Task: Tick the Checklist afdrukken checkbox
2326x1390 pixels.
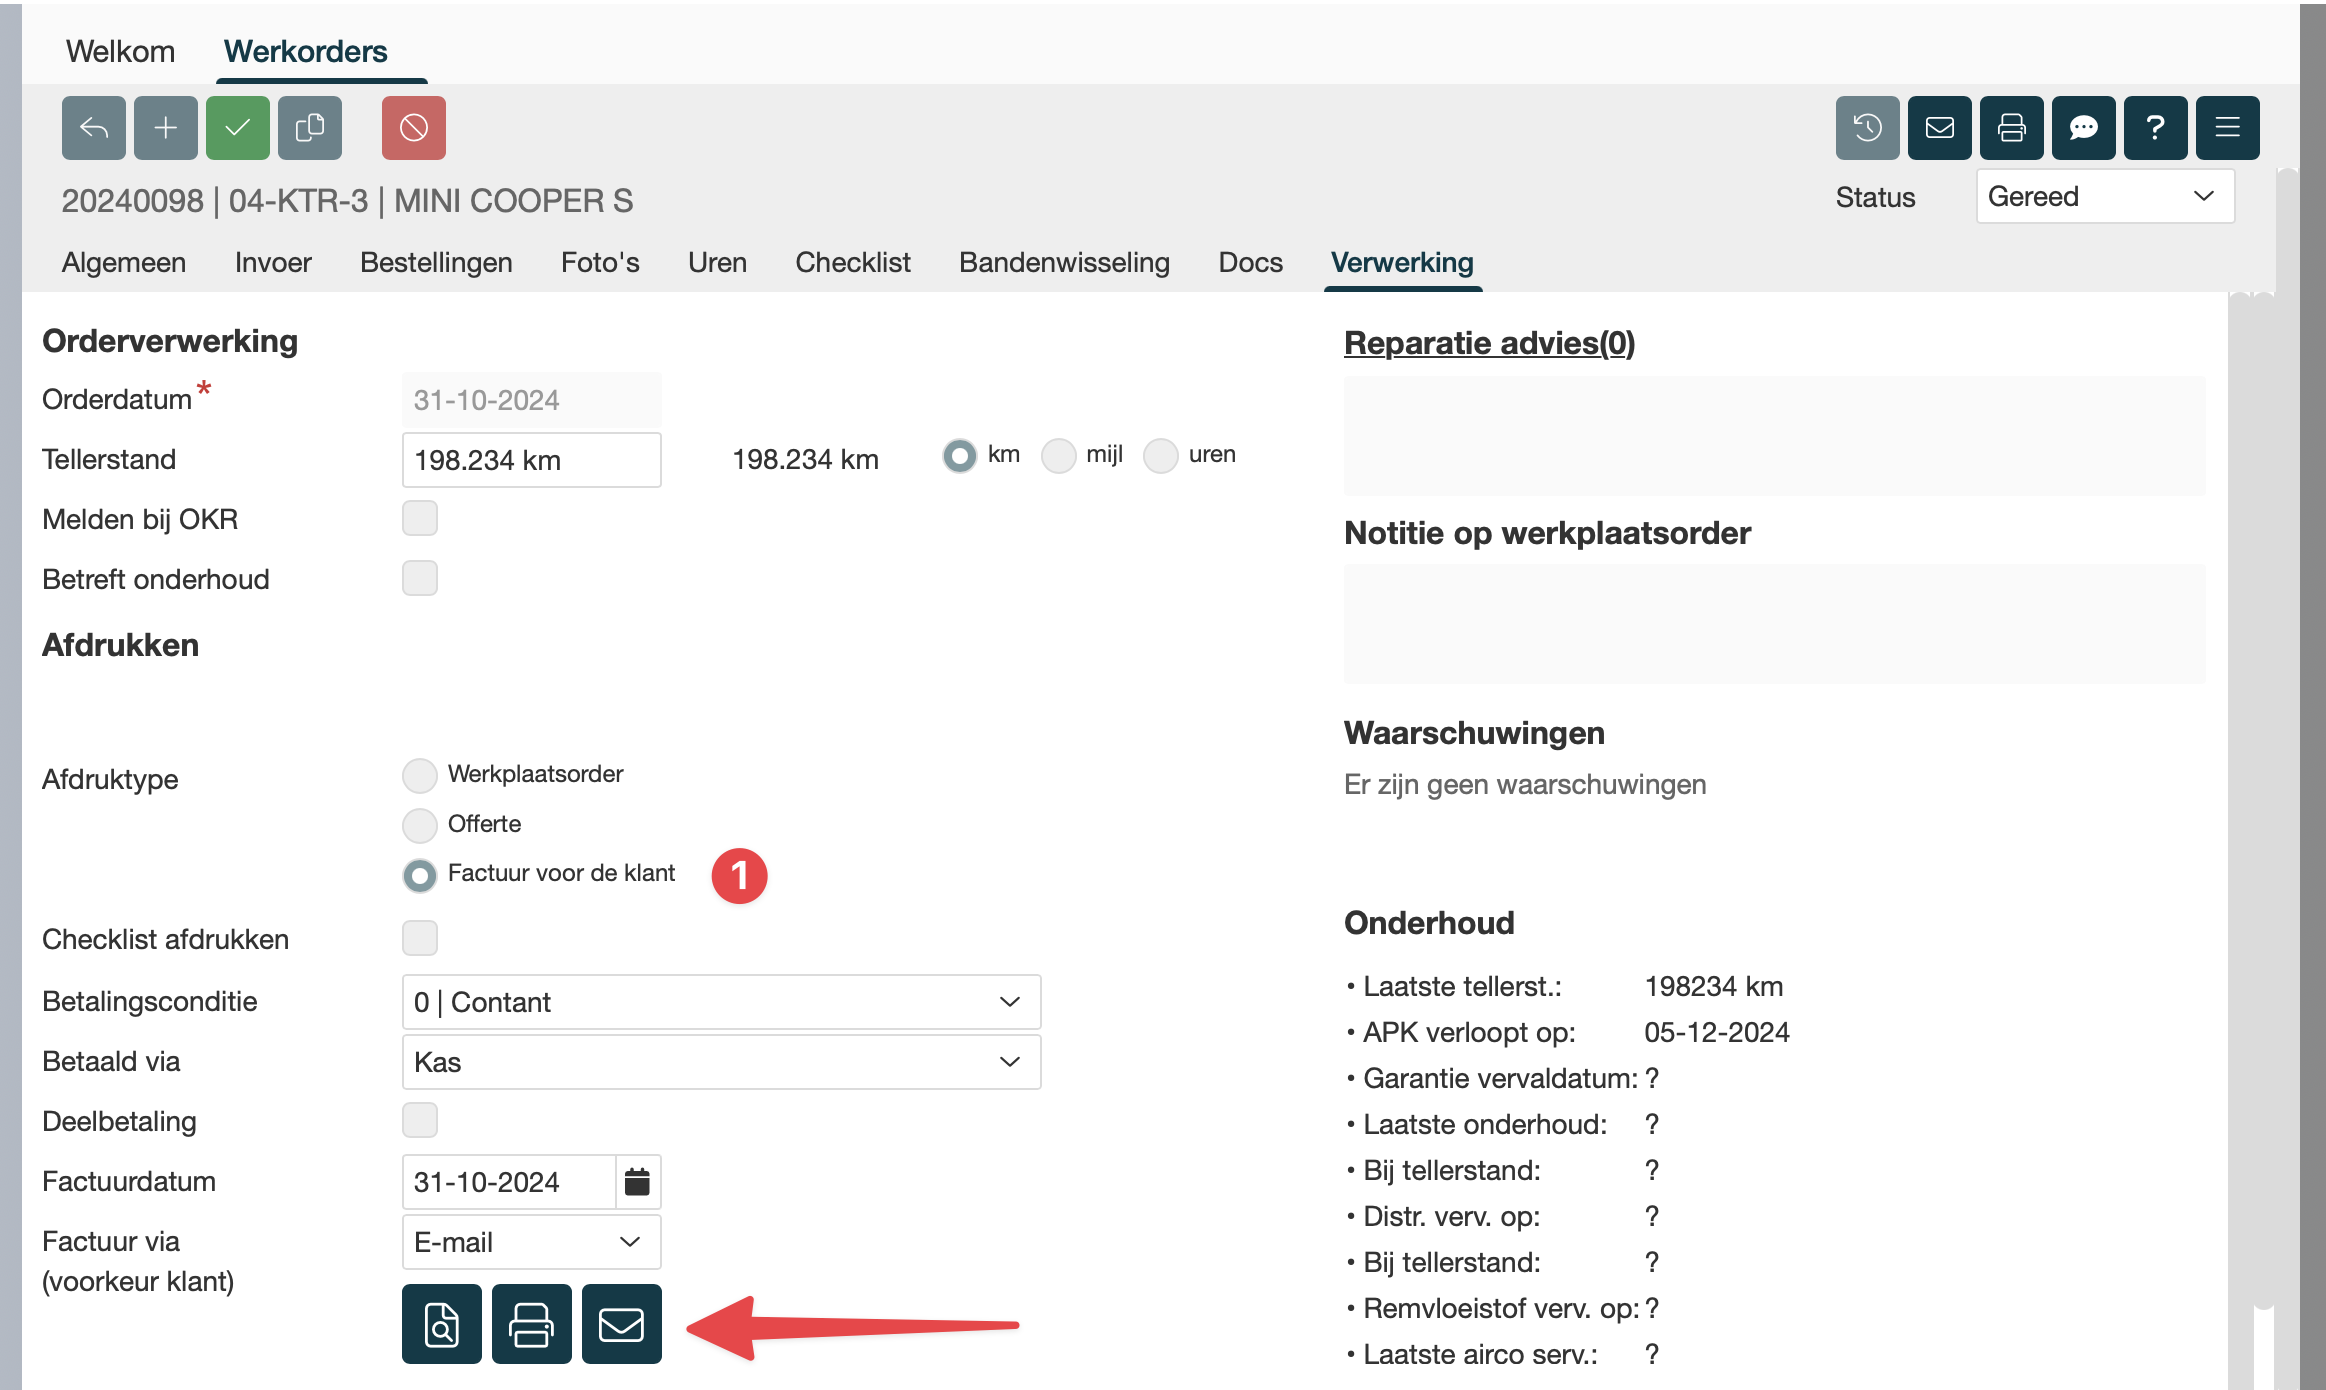Action: click(419, 938)
